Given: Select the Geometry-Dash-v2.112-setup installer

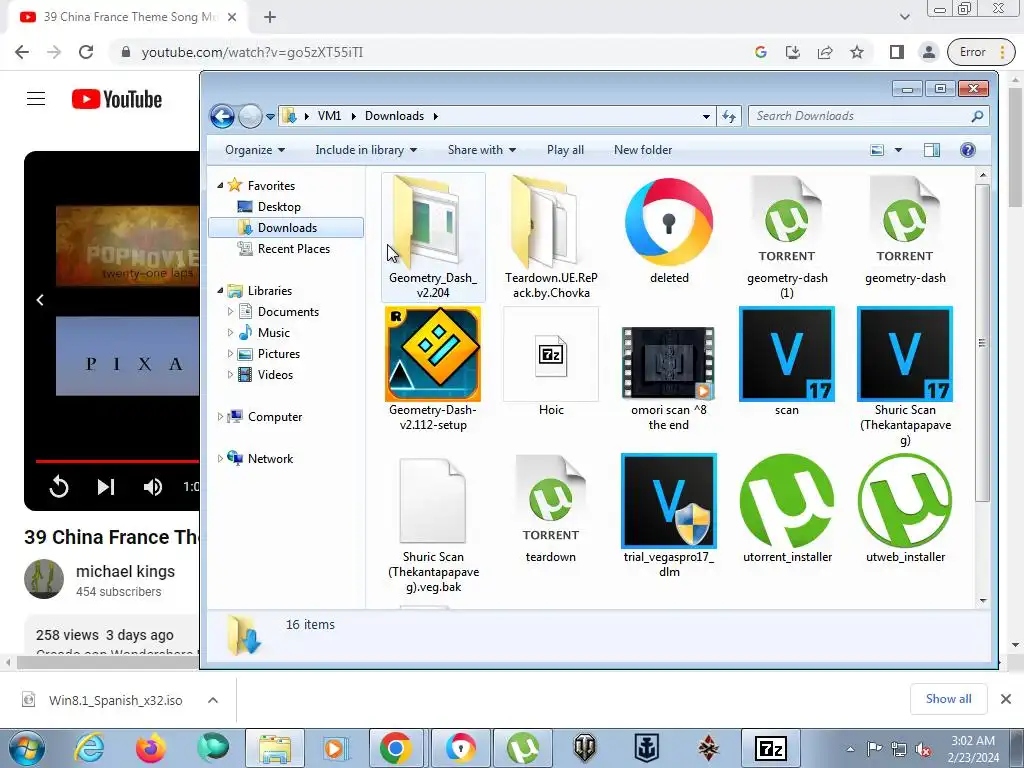Looking at the screenshot, I should click(x=433, y=369).
